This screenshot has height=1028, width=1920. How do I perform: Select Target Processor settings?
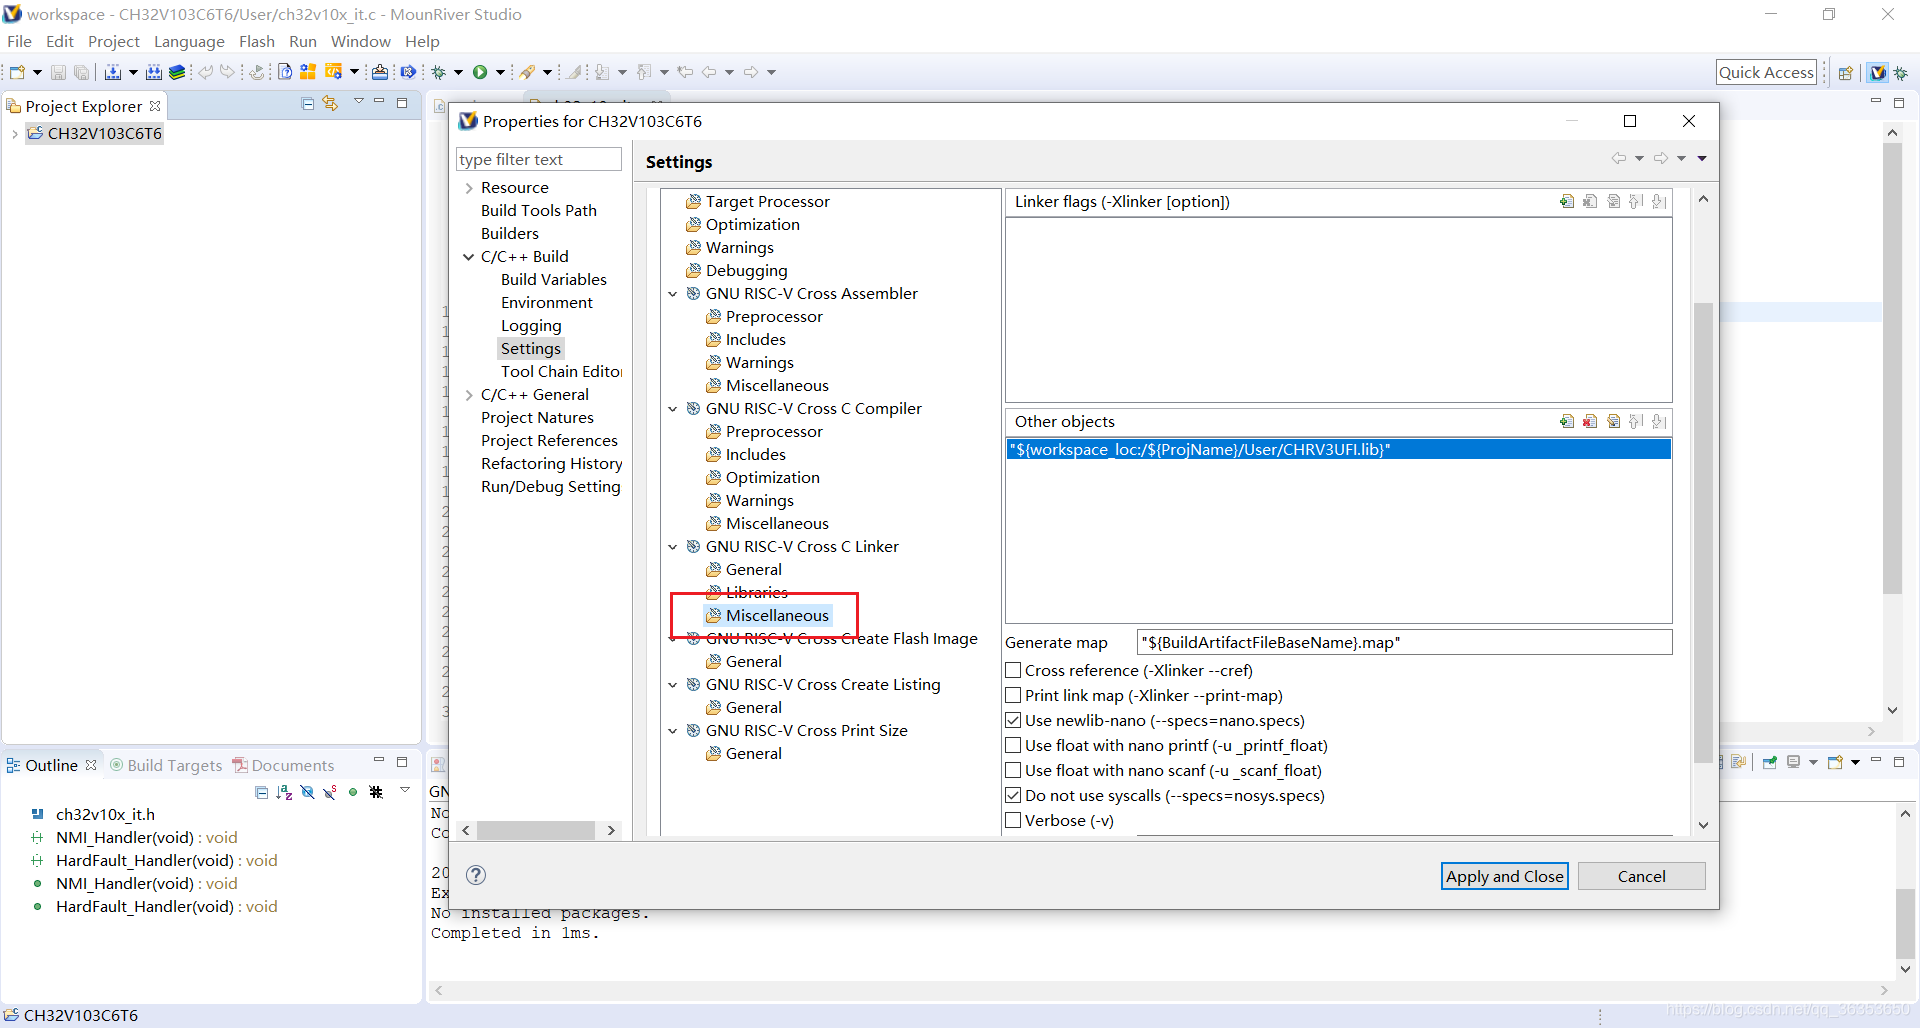[x=768, y=201]
